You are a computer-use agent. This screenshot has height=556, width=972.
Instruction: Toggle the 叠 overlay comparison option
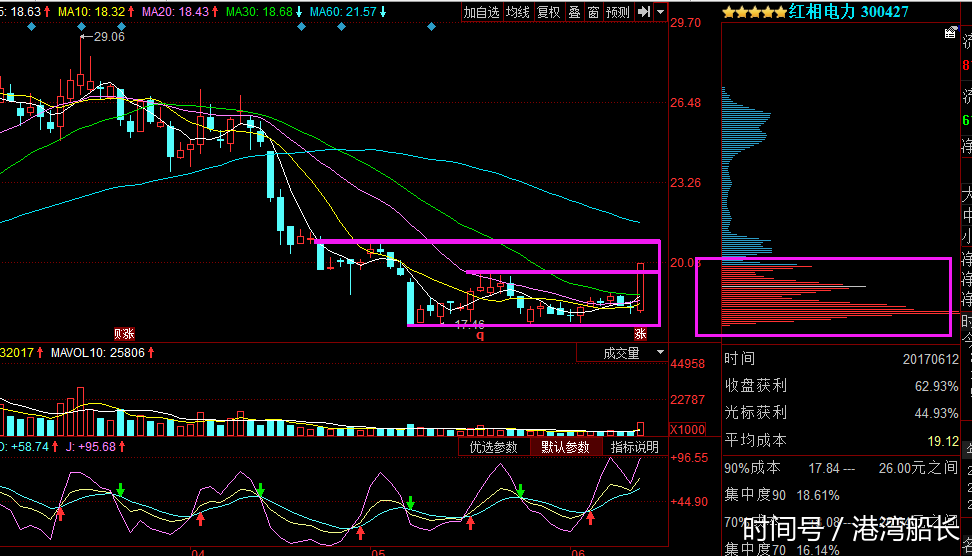click(x=574, y=12)
